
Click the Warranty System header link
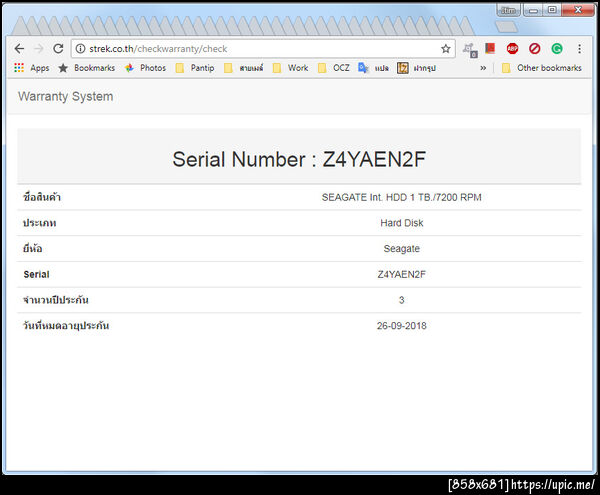click(x=65, y=96)
